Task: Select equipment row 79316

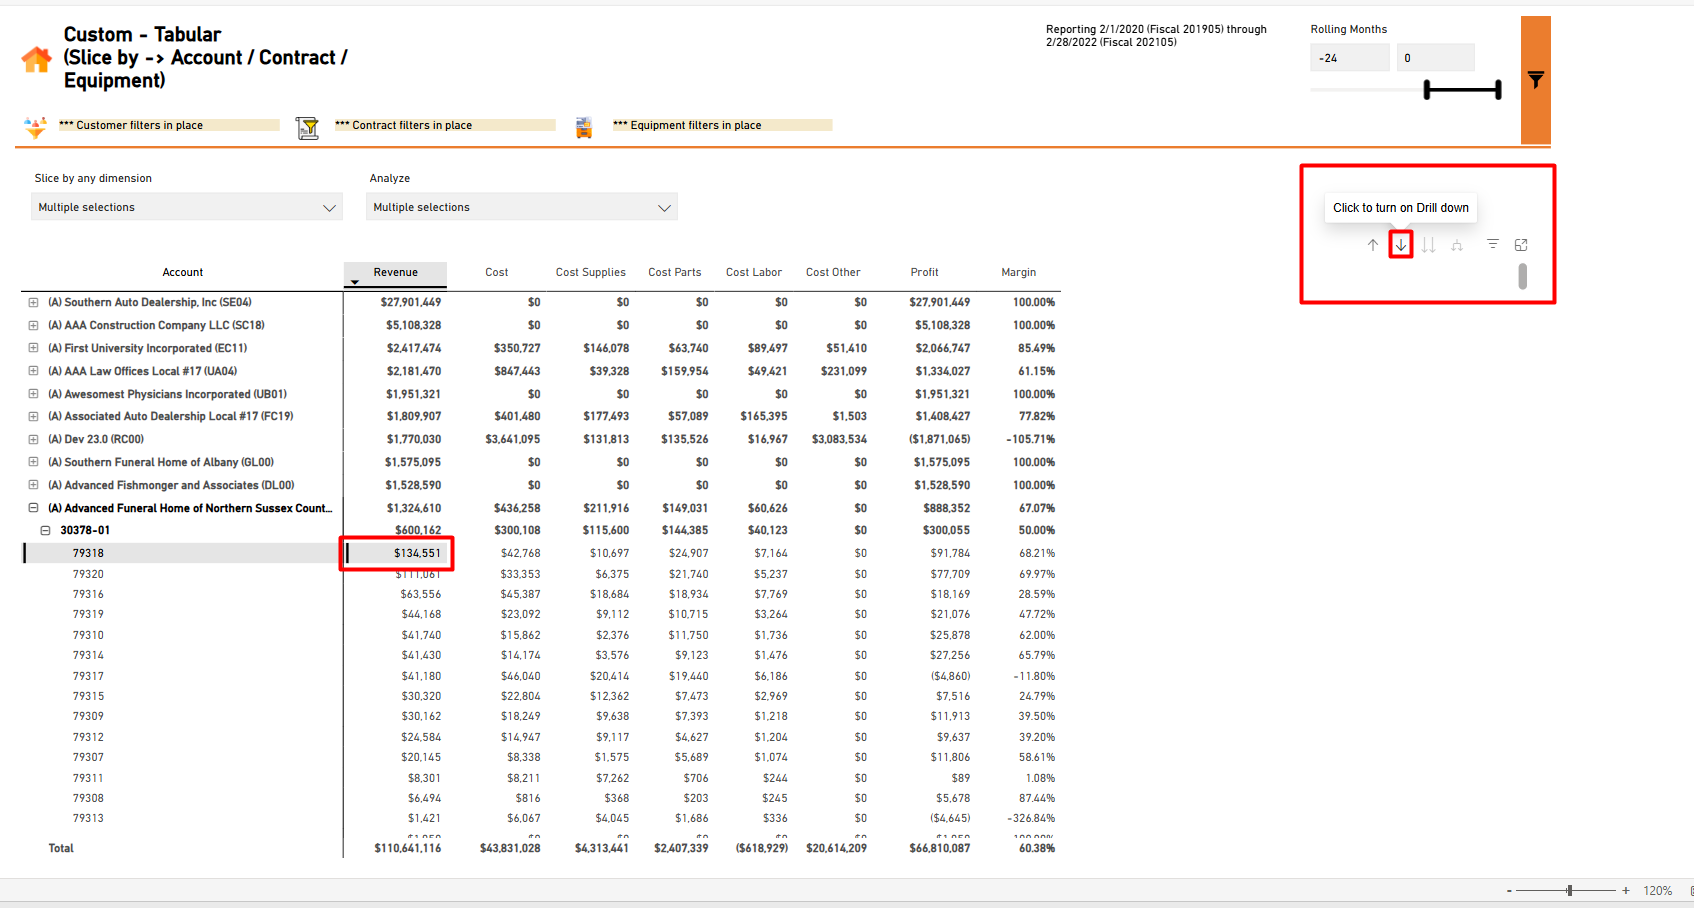Action: (88, 594)
